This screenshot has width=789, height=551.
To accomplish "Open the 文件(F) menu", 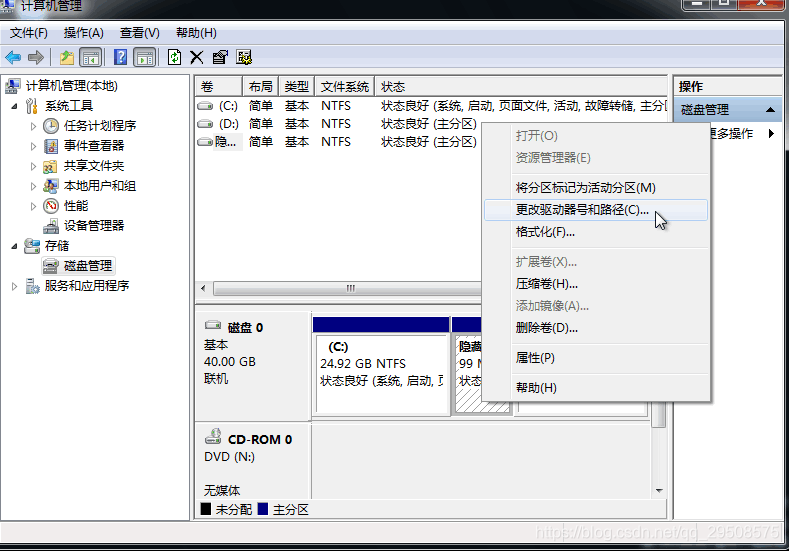I will coord(29,33).
